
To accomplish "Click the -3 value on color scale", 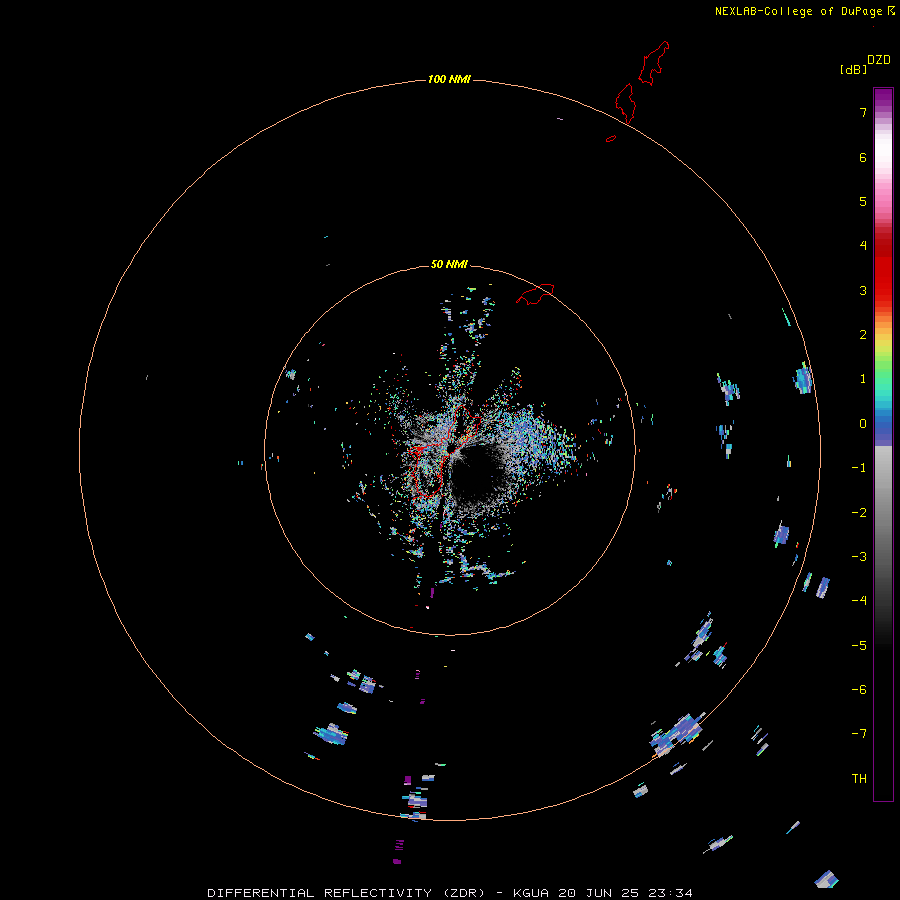I will point(859,557).
